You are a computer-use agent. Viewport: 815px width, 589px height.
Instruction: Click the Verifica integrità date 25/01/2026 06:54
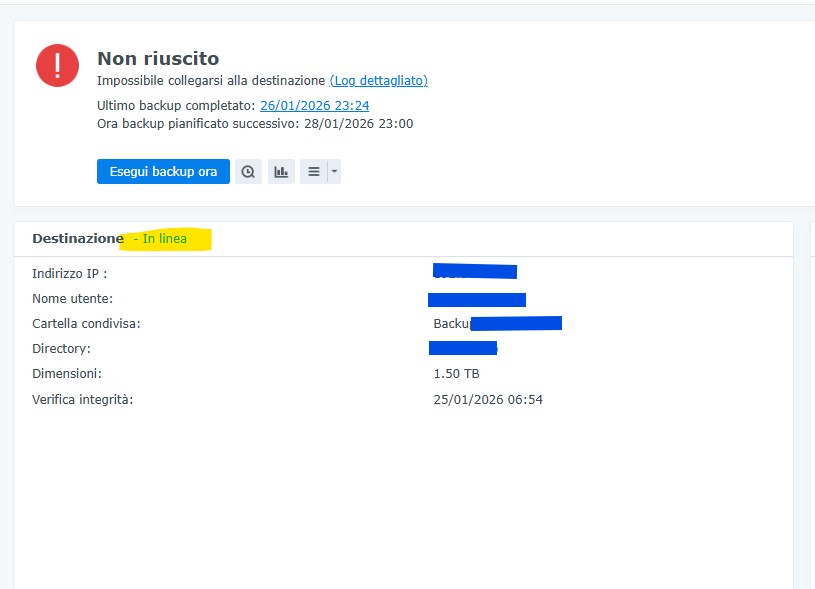tap(487, 399)
